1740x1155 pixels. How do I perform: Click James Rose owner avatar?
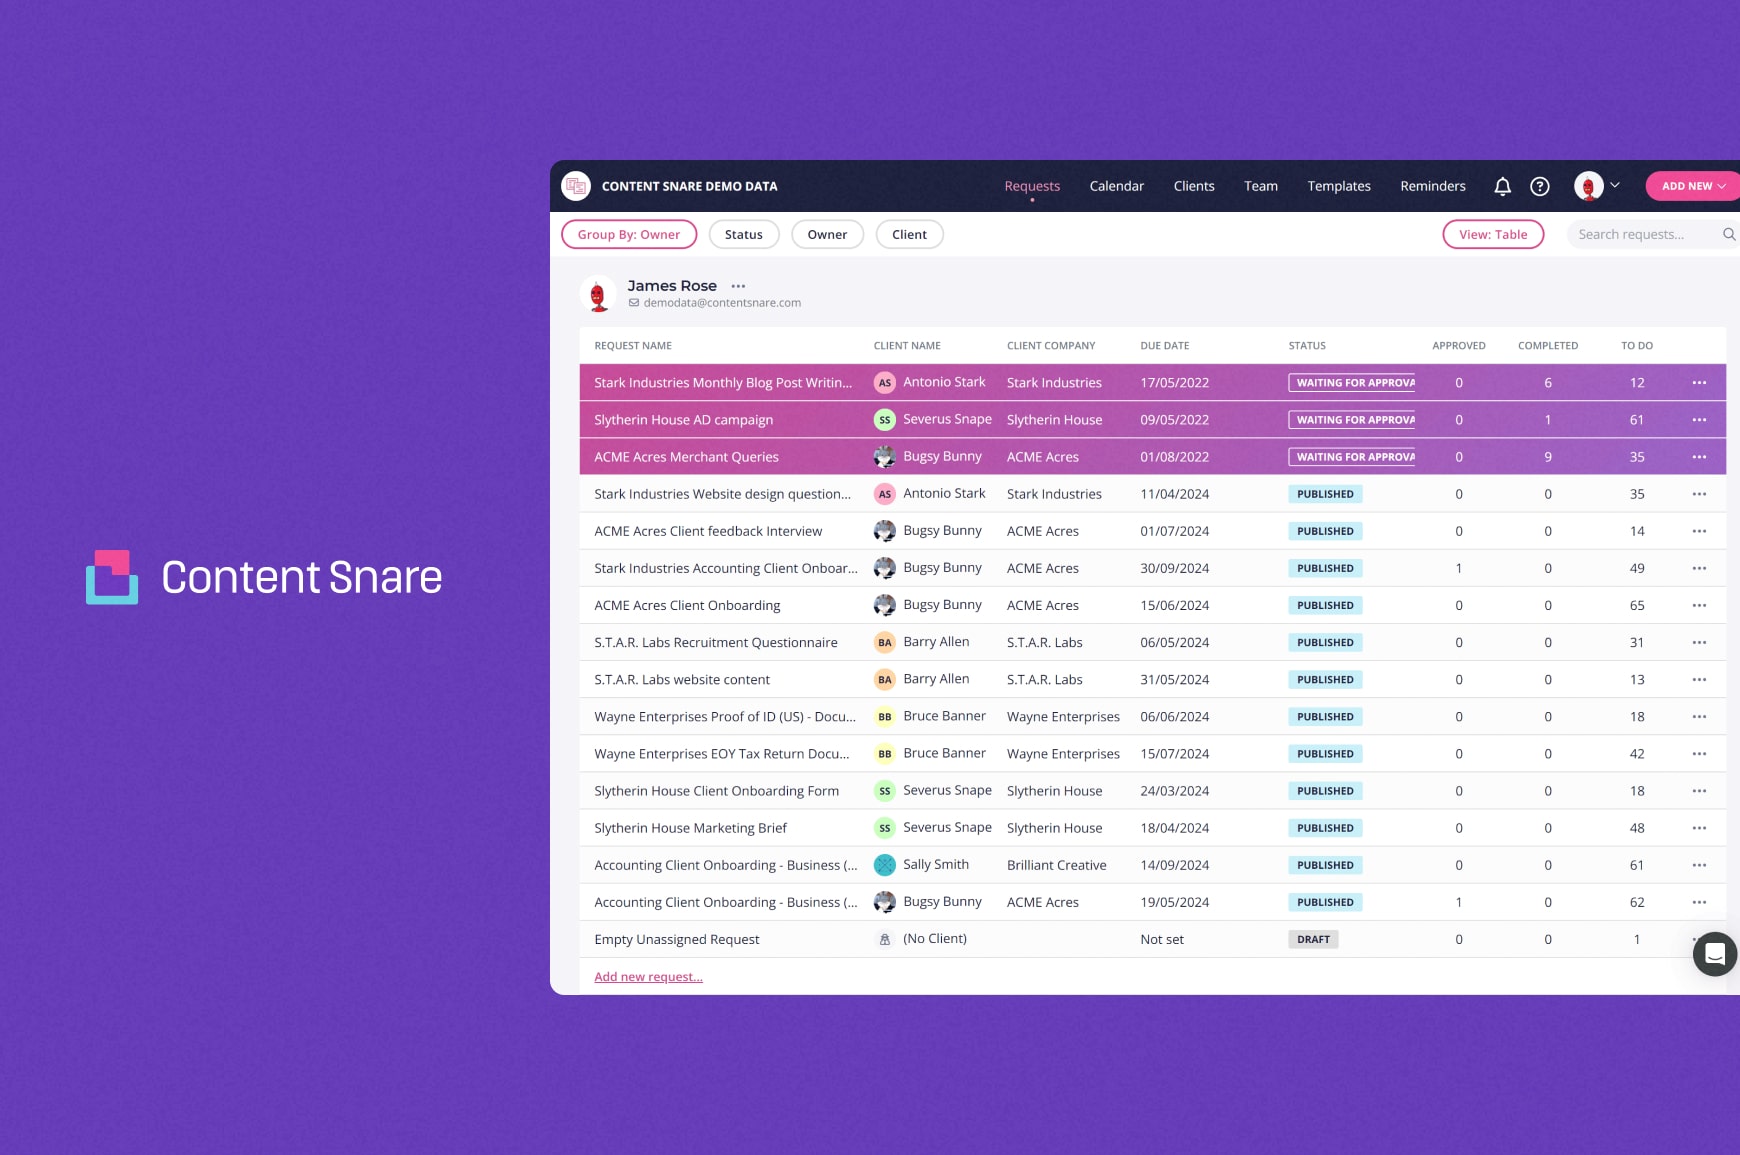(598, 294)
